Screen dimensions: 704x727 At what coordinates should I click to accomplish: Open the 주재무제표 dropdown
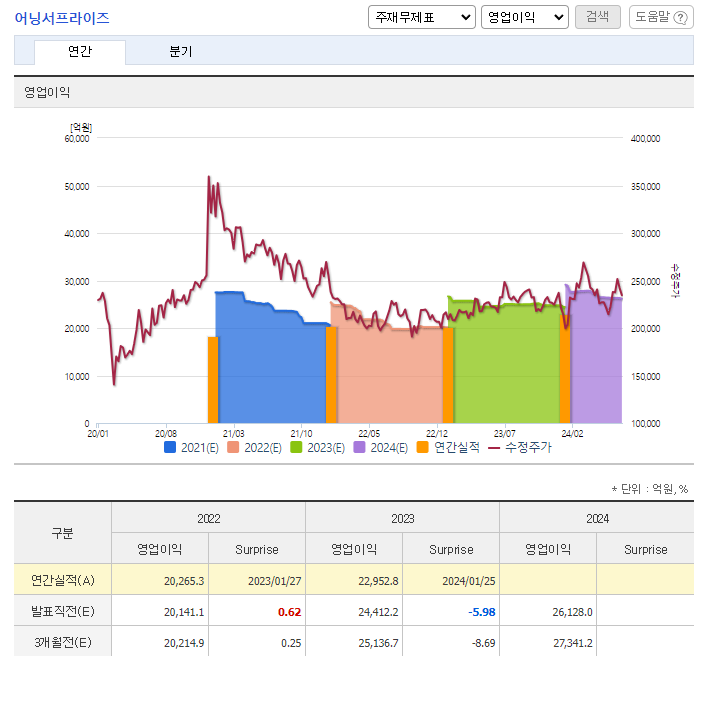(x=422, y=17)
